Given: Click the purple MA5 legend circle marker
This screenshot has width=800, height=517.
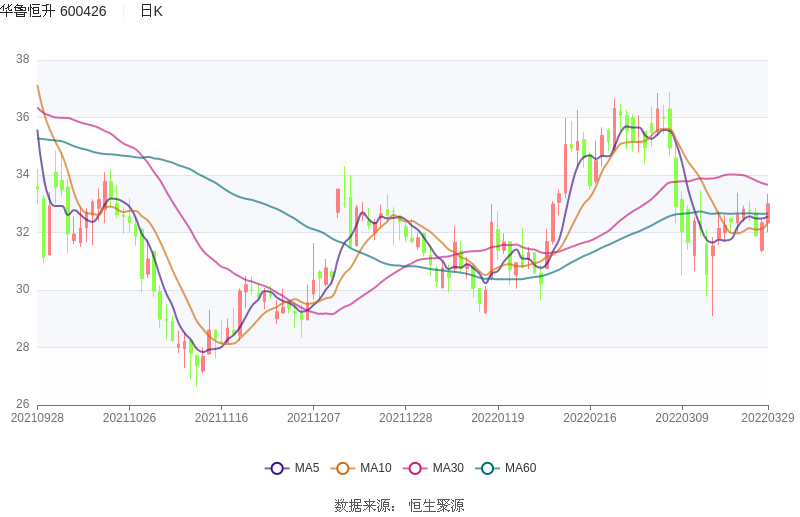Looking at the screenshot, I should [277, 468].
